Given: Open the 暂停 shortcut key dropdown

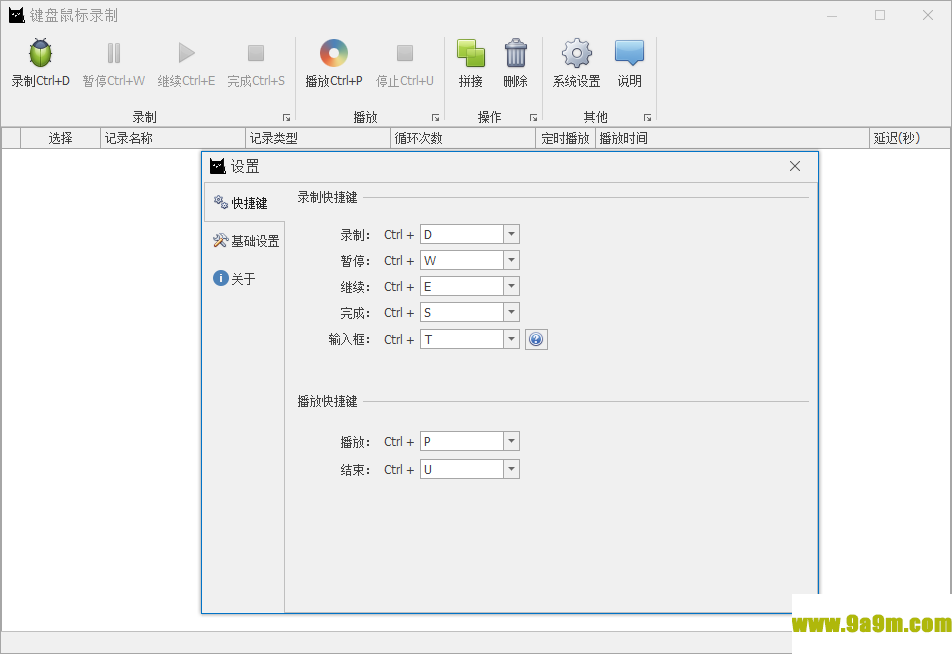Looking at the screenshot, I should tap(511, 261).
